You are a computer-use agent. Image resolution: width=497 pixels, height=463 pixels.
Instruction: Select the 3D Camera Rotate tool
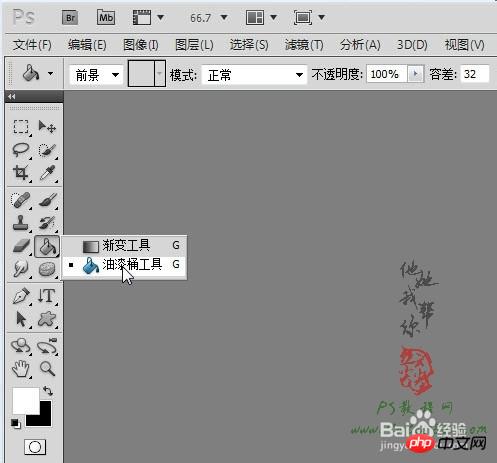click(47, 346)
